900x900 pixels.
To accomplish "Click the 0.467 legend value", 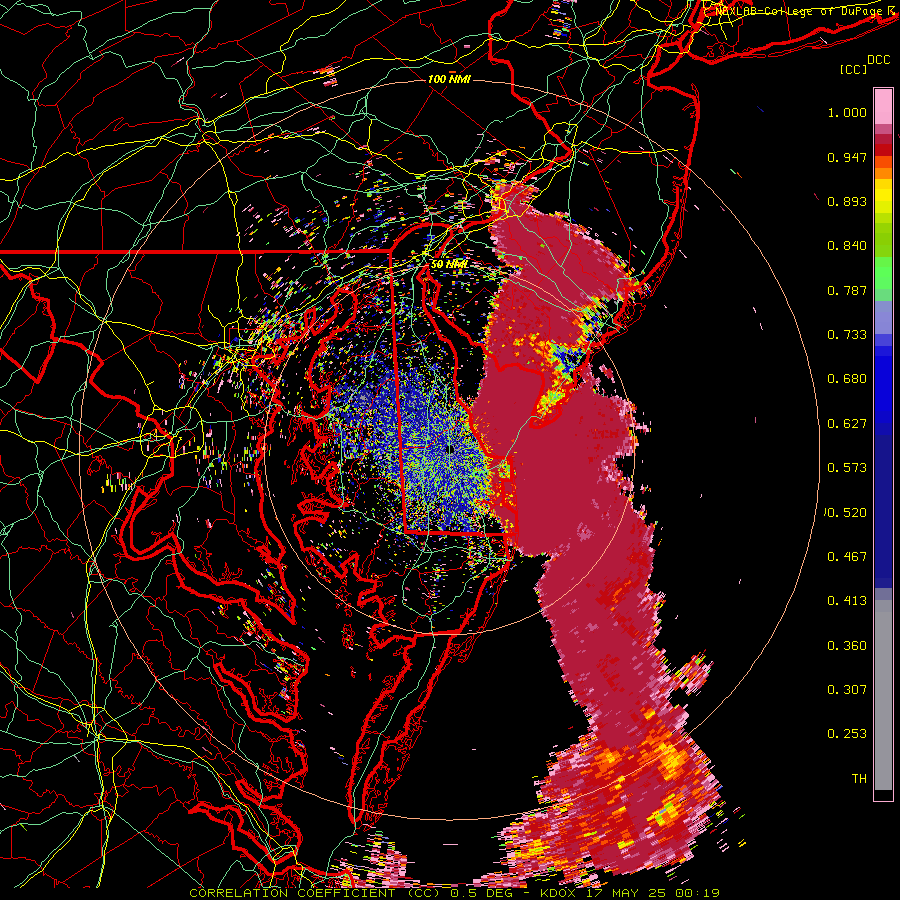I will 847,557.
